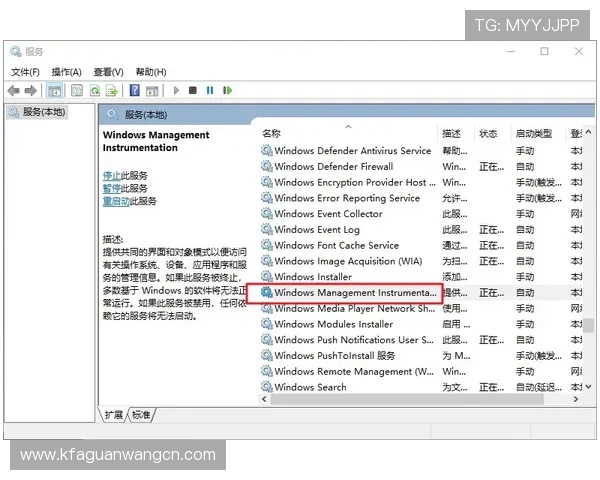Select Windows Image Acquisition (WIA) service
Screen dimensions: 600x480
coord(348,261)
